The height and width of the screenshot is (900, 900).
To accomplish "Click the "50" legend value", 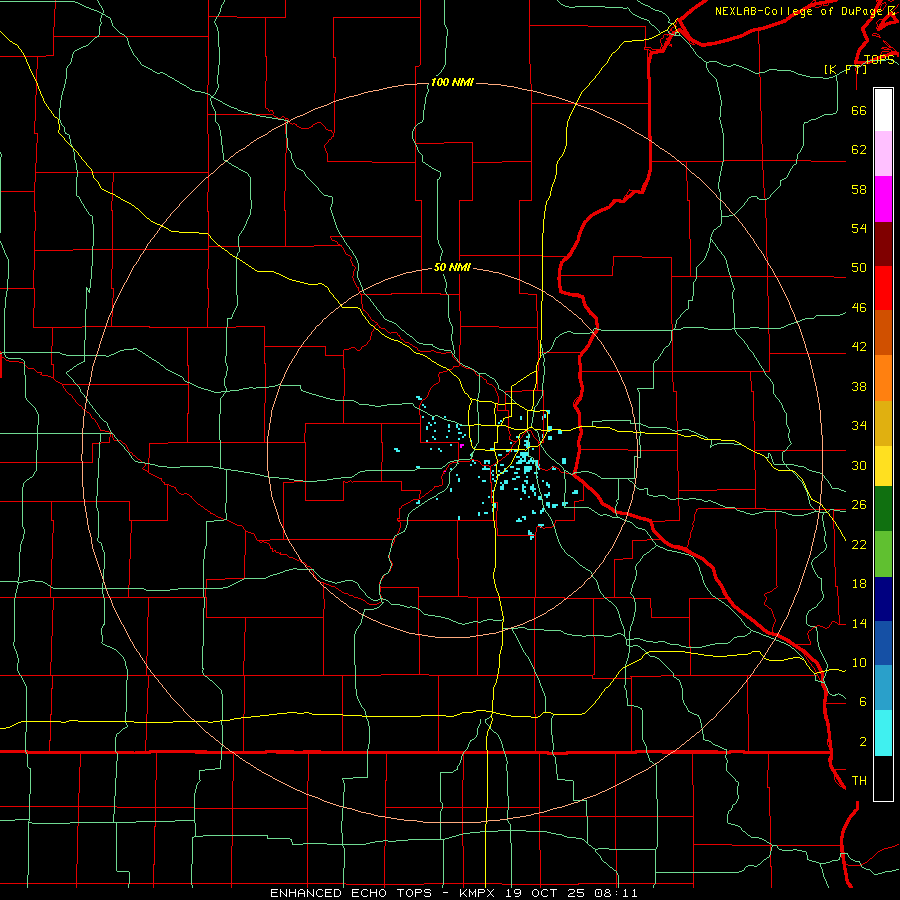I will pyautogui.click(x=859, y=268).
